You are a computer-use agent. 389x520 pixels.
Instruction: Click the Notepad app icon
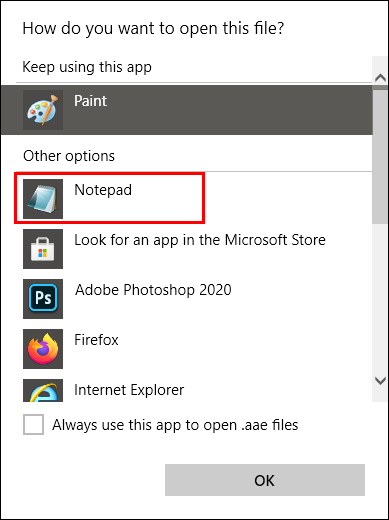pyautogui.click(x=43, y=199)
